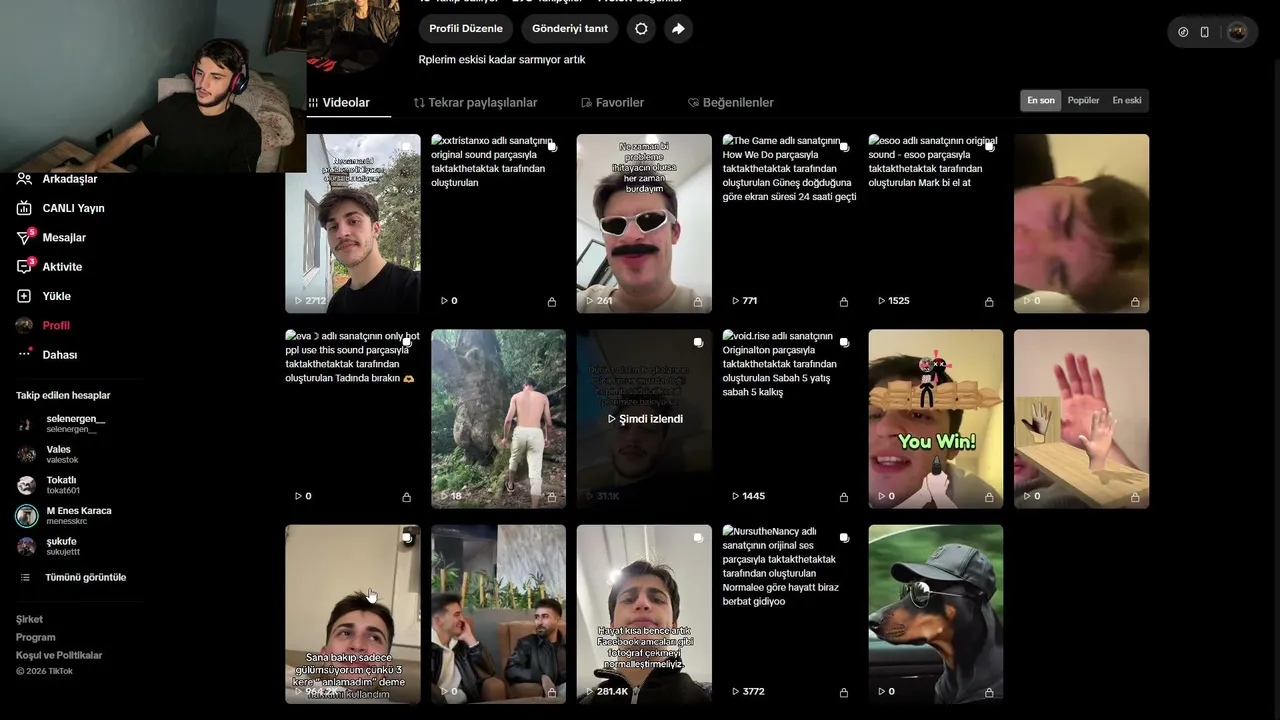This screenshot has height=720, width=1280.
Task: Click the Vales account name
Action: (x=59, y=450)
